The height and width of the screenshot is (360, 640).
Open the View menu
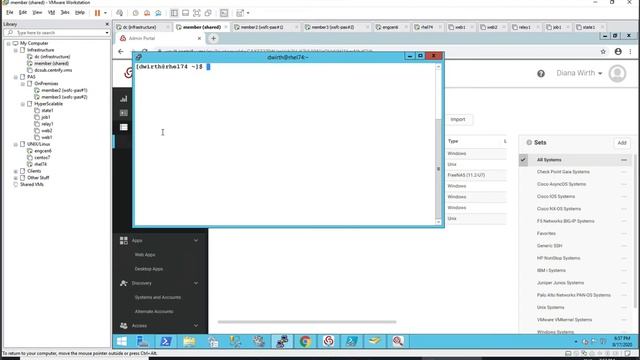coord(37,13)
